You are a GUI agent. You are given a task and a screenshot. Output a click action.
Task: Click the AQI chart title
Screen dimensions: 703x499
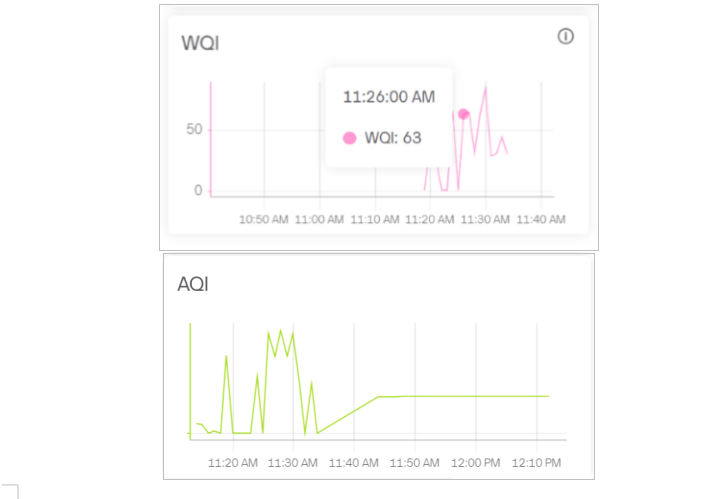click(192, 284)
